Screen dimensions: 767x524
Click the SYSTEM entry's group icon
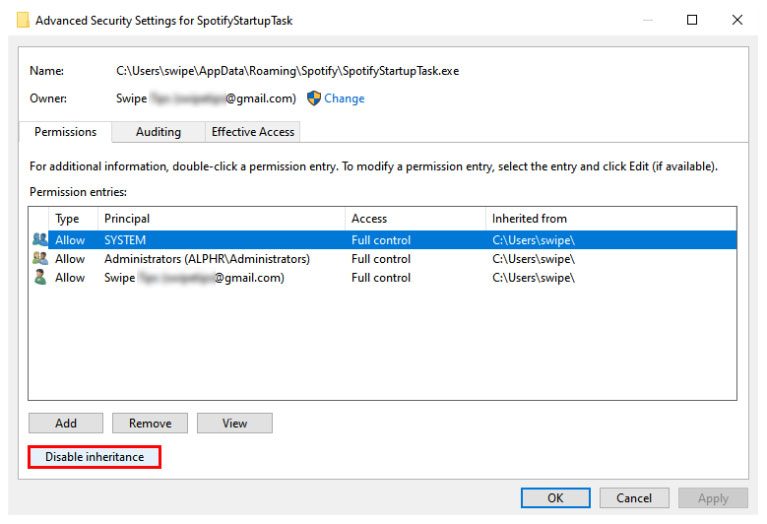pyautogui.click(x=40, y=240)
